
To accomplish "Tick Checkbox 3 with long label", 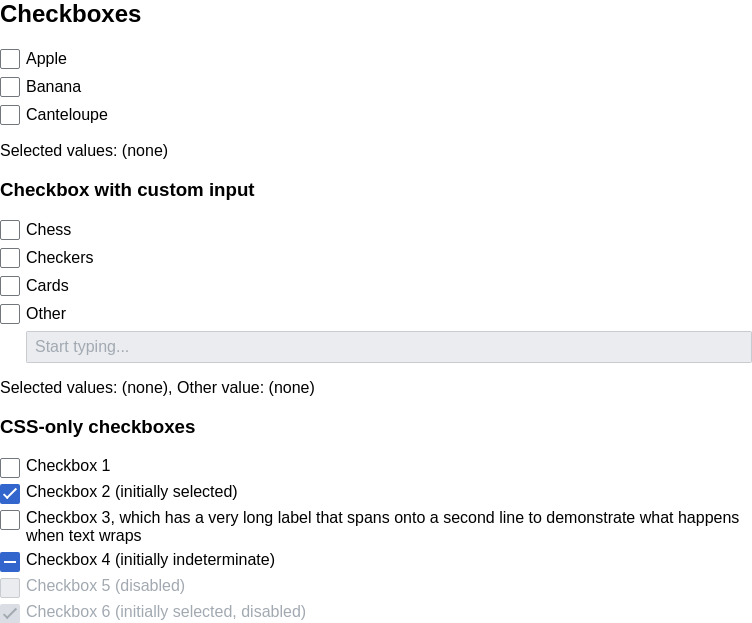I will (x=10, y=520).
